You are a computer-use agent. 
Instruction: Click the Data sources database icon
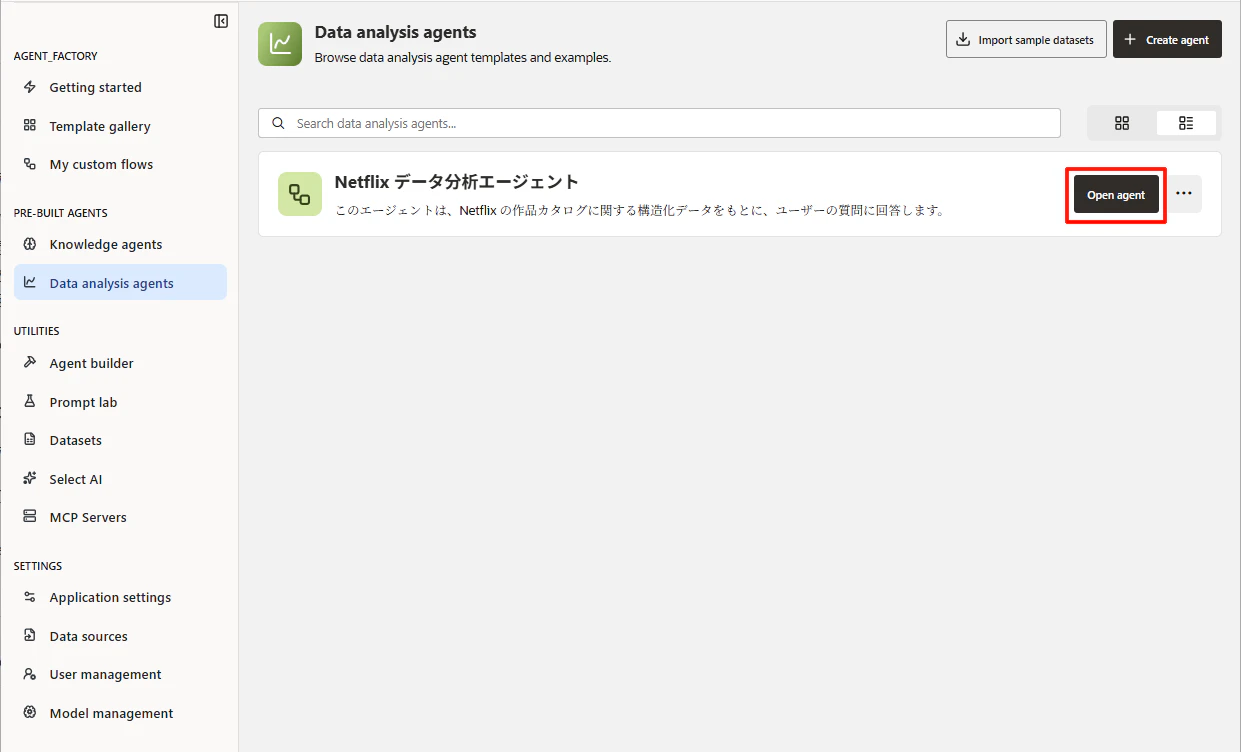[30, 636]
